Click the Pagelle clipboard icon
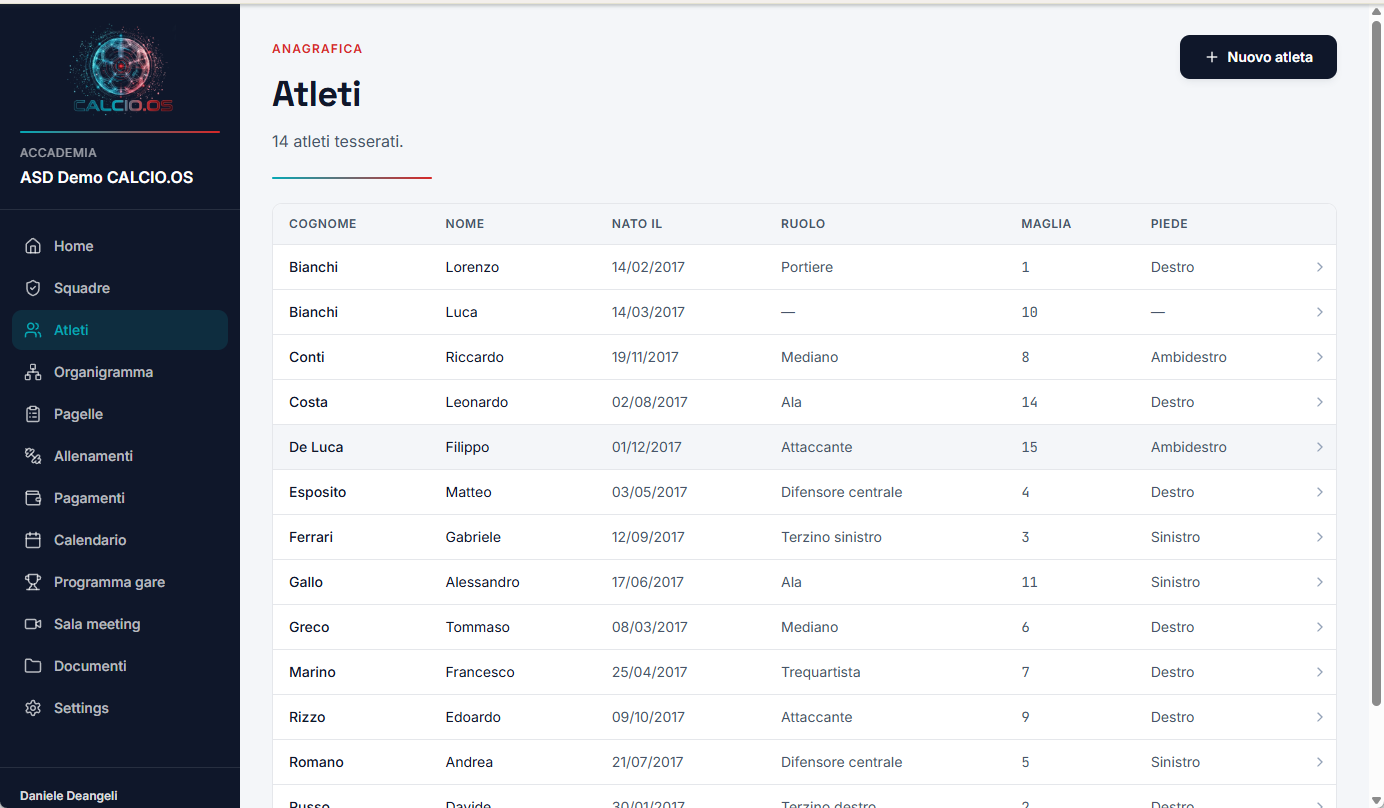 pos(33,414)
